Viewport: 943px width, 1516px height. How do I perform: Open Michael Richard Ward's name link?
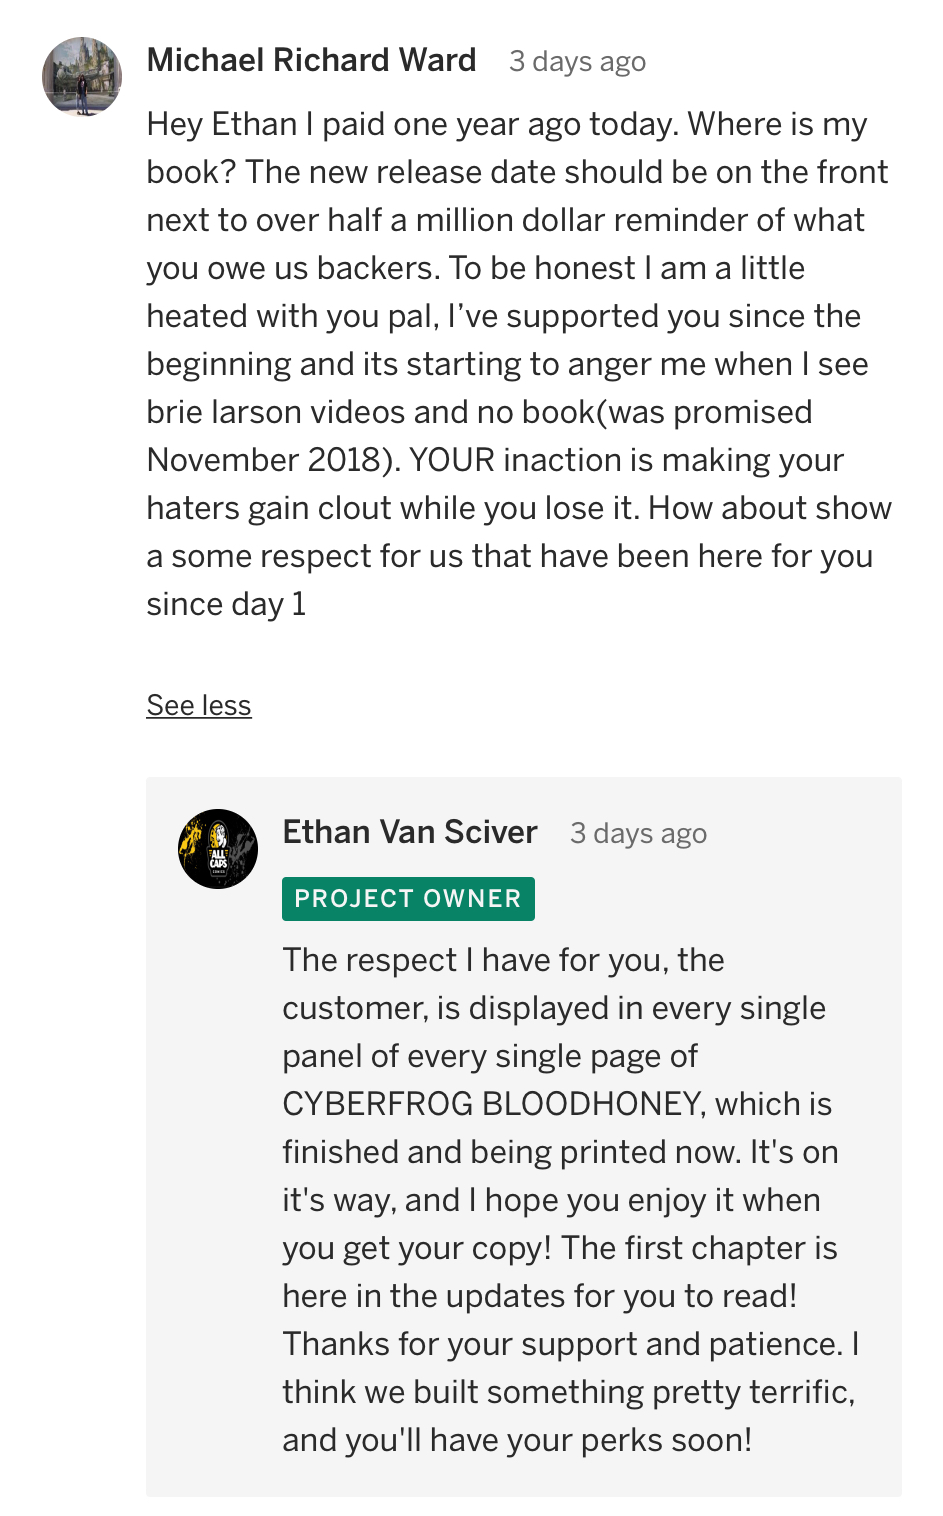tap(311, 60)
